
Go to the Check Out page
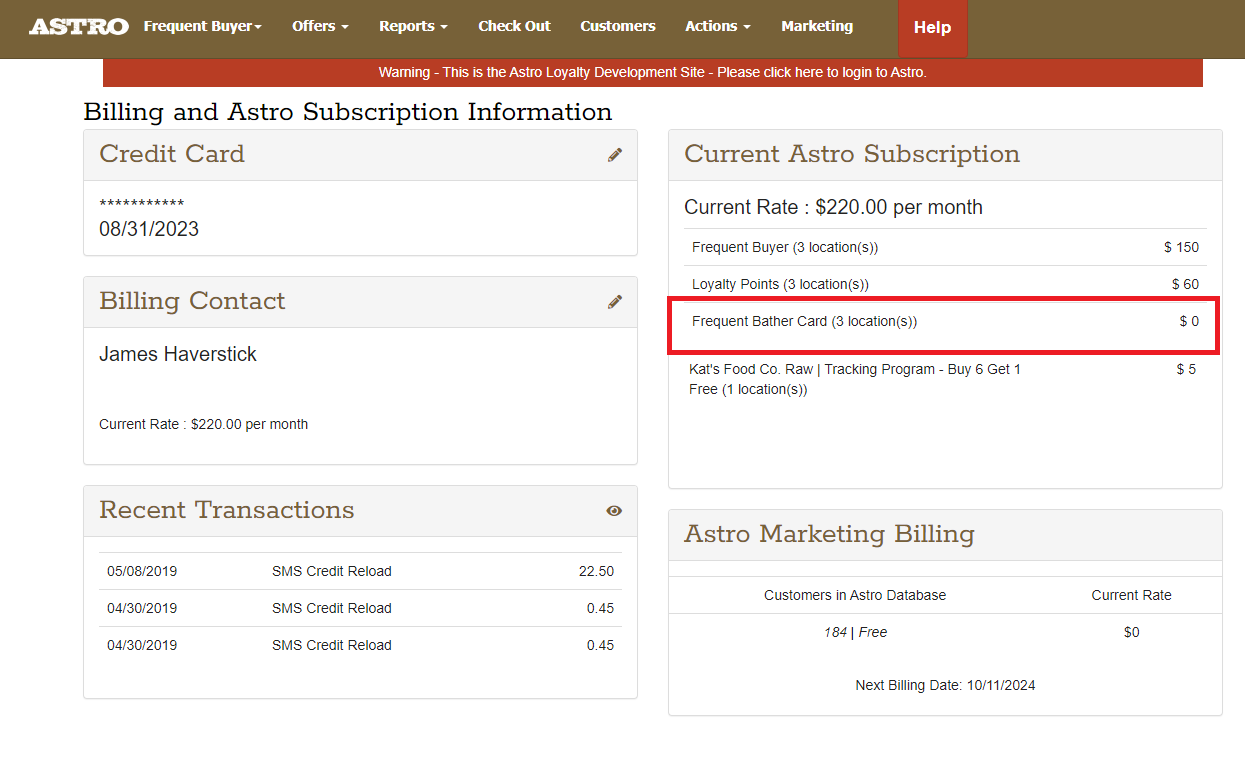coord(514,27)
